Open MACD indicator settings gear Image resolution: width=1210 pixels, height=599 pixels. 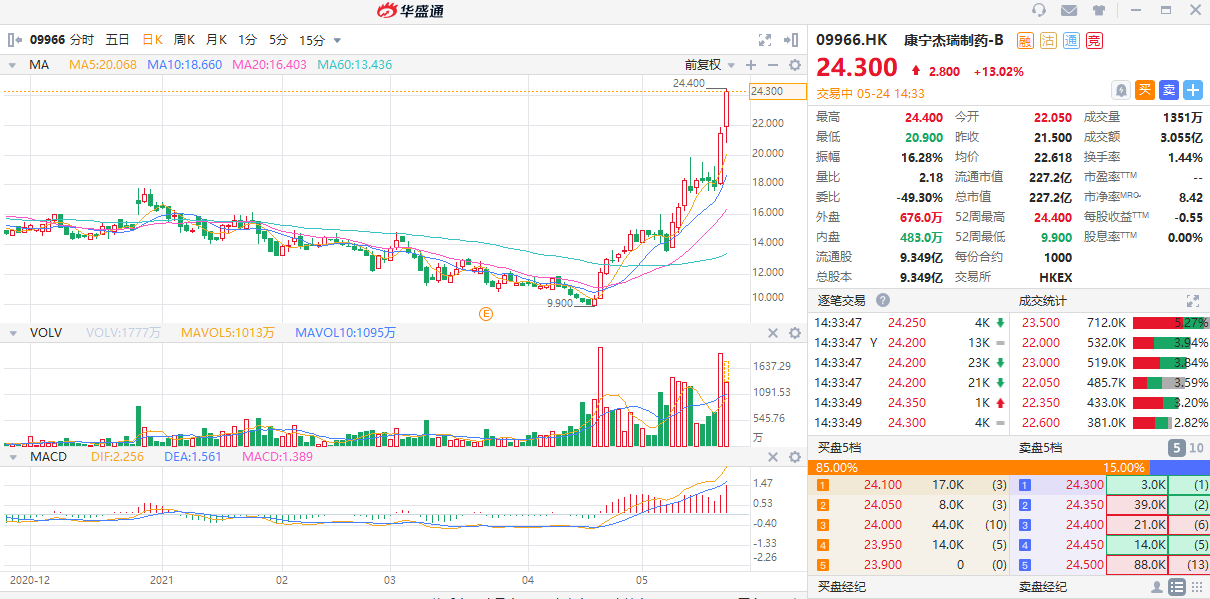click(x=795, y=457)
